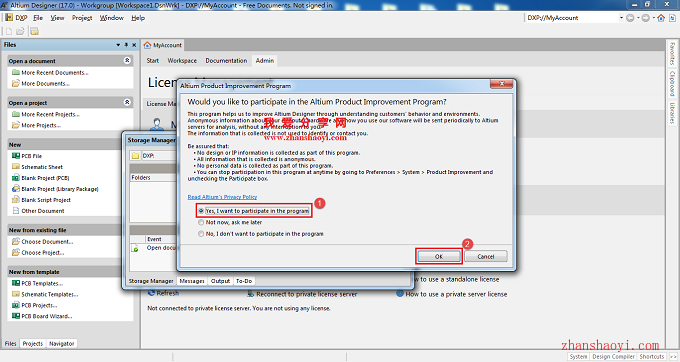Open the Admin page tab
The image size is (680, 362).
(265, 61)
